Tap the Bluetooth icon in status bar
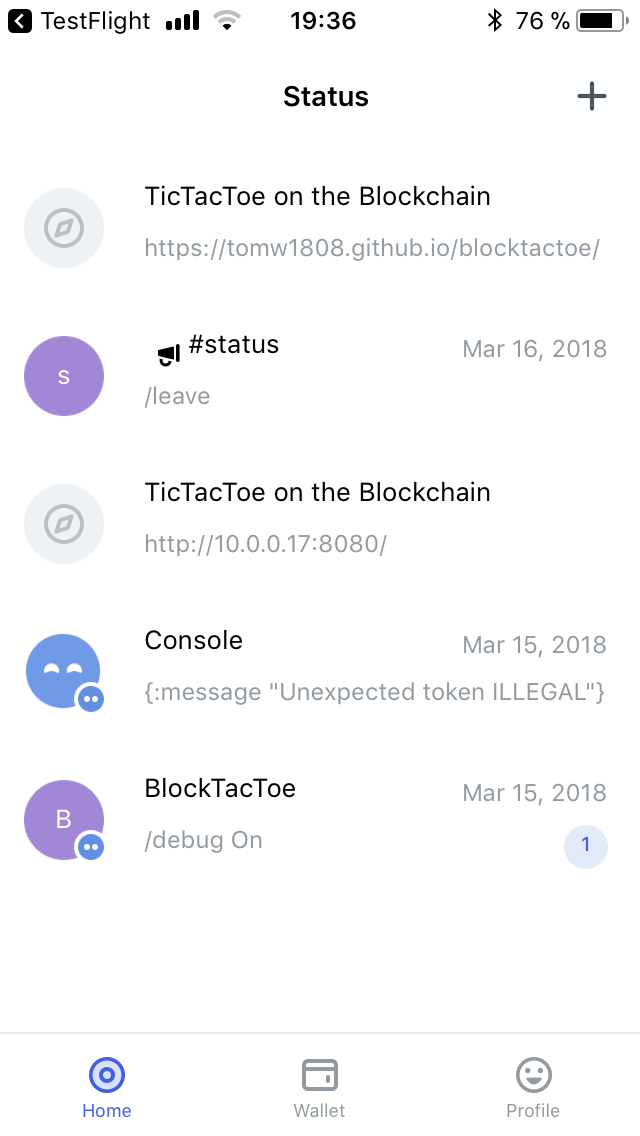 pos(494,21)
